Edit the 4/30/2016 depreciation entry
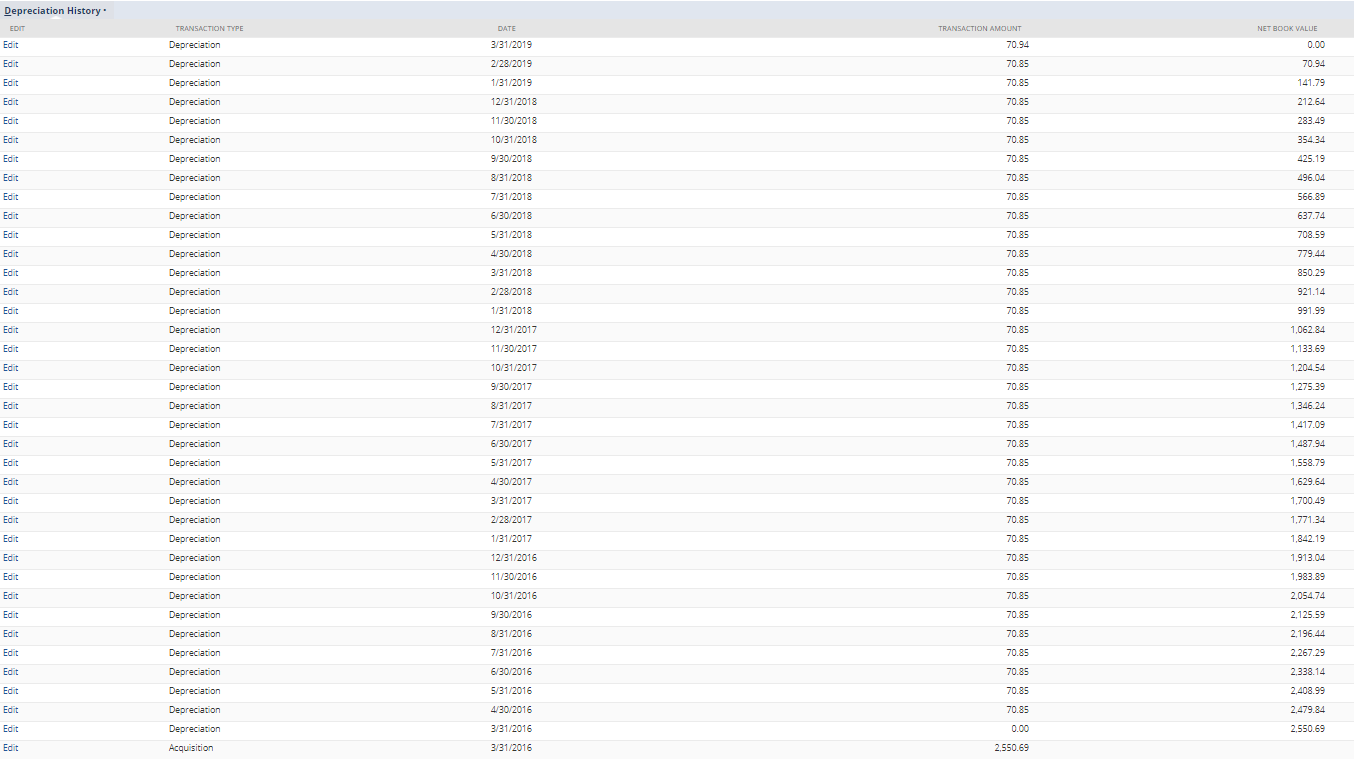Image resolution: width=1354 pixels, height=759 pixels. [x=11, y=710]
